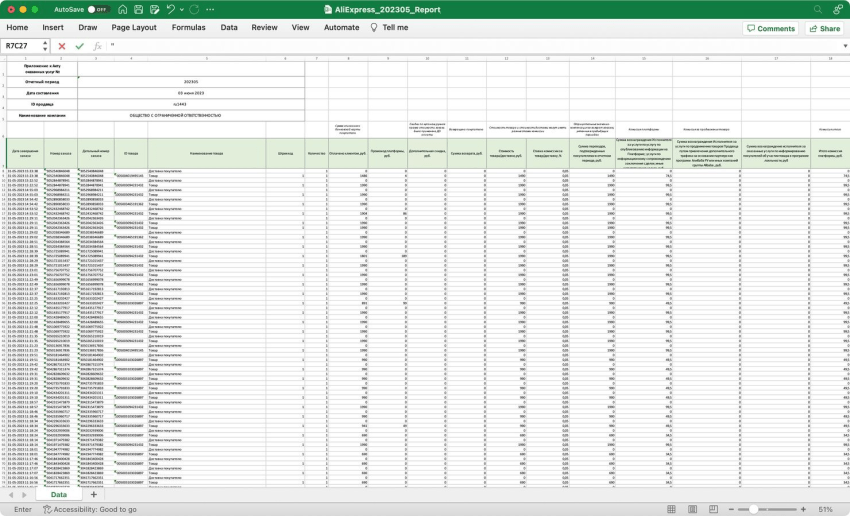Click the zoom in plus button
Image resolution: width=850 pixels, height=516 pixels.
click(x=803, y=509)
